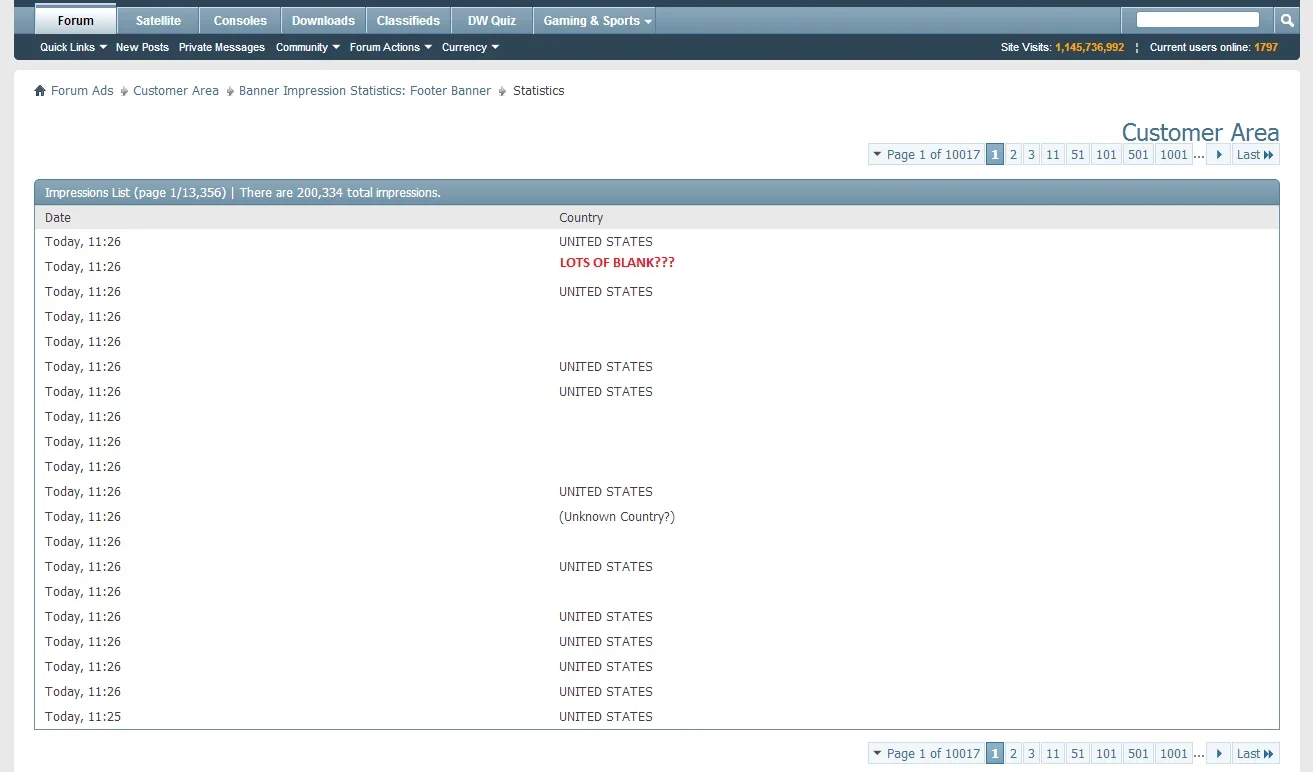The image size is (1313, 772).
Task: Go to Customer Area breadcrumb link
Action: (x=176, y=91)
